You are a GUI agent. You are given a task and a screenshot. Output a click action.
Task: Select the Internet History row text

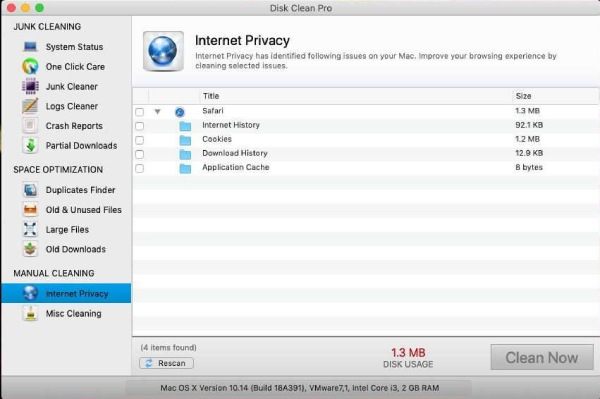click(x=231, y=125)
